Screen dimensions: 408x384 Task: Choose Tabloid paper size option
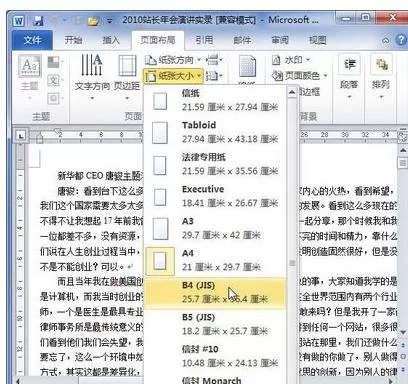215,132
